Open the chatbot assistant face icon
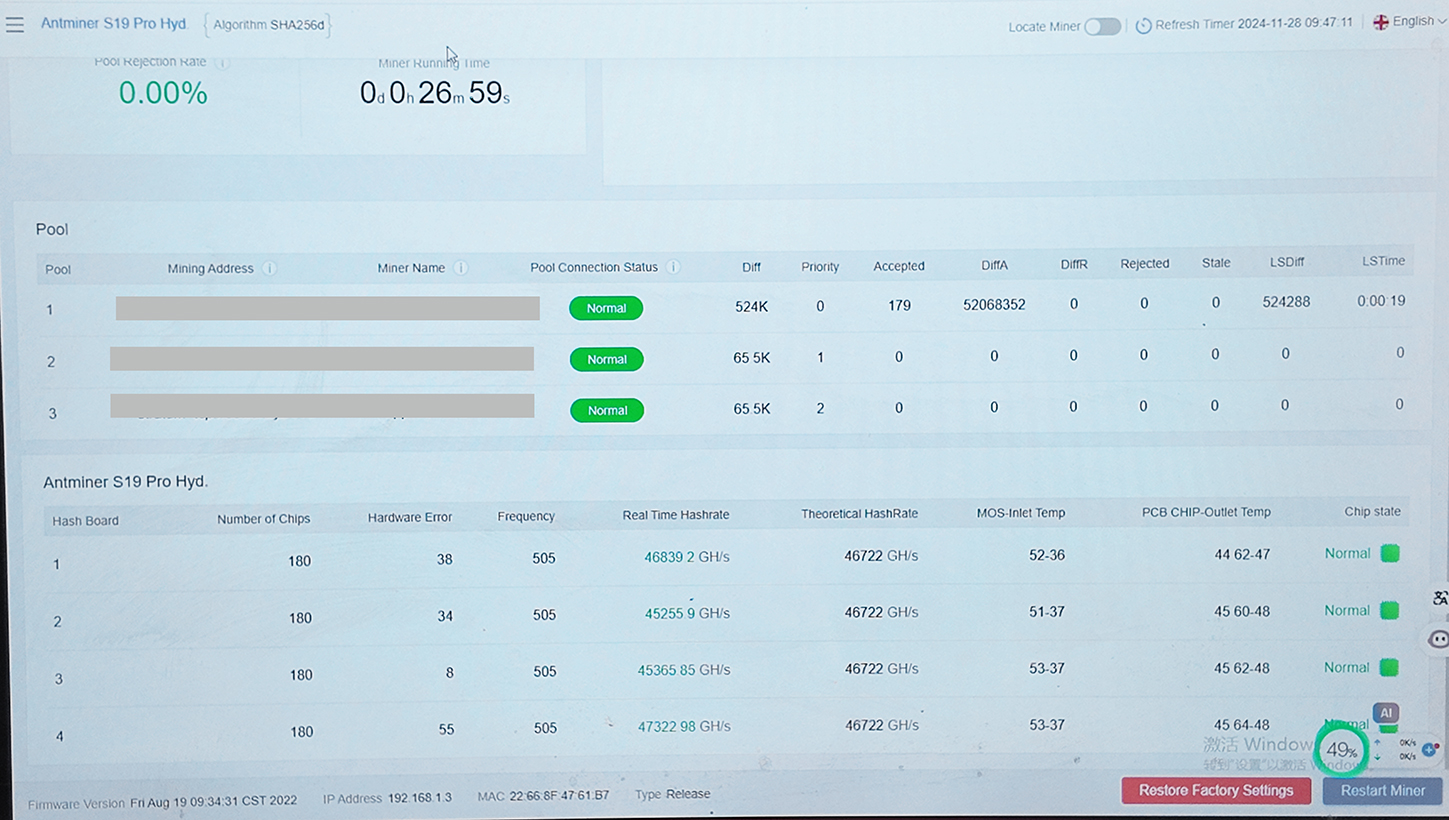Viewport: 1449px width, 820px height. point(1438,639)
